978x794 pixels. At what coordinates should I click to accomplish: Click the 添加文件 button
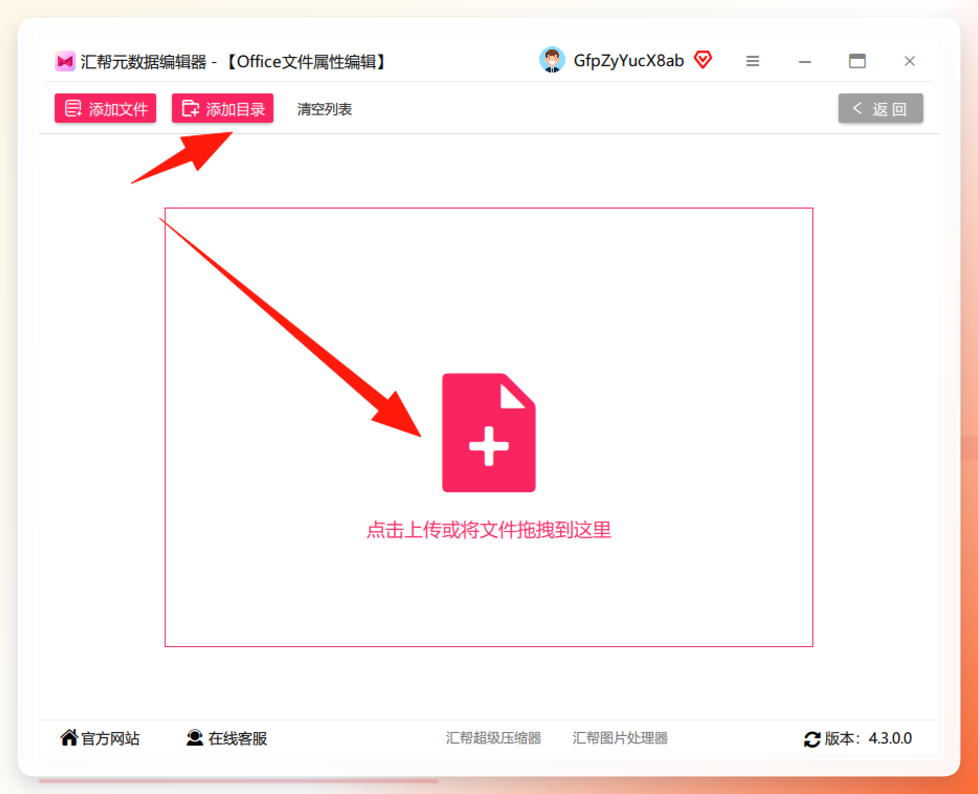point(105,109)
